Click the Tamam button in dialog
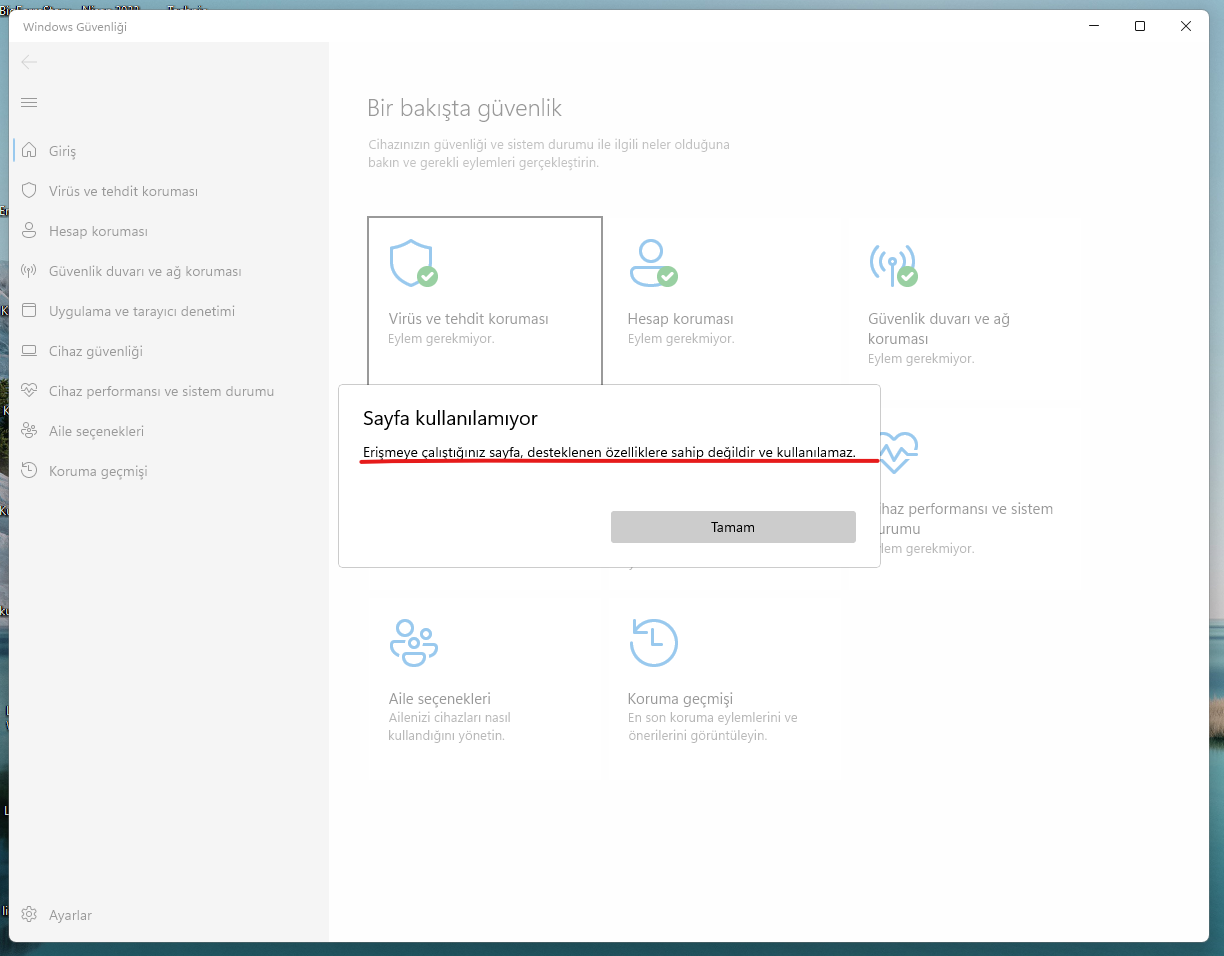 [x=733, y=527]
